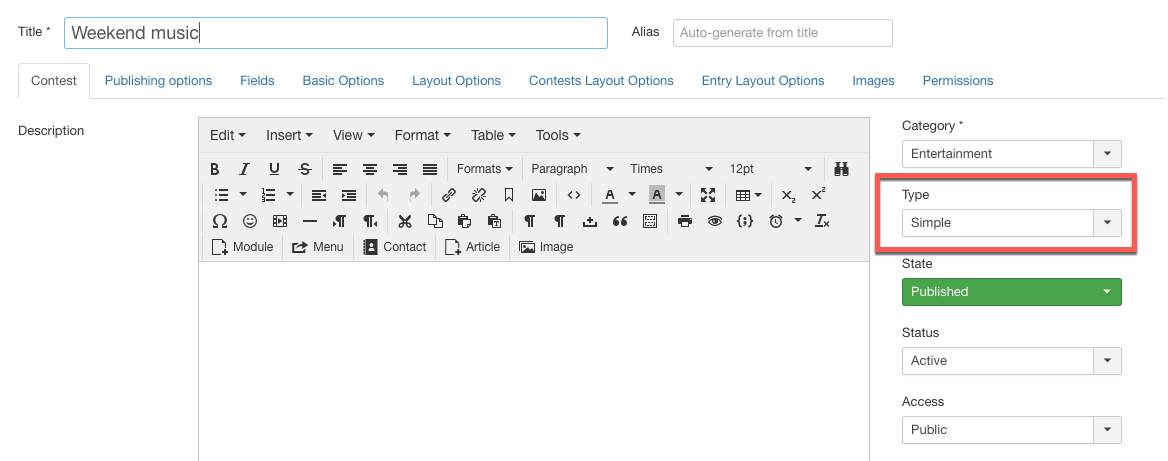Switch to the Publishing options tab

pos(158,80)
